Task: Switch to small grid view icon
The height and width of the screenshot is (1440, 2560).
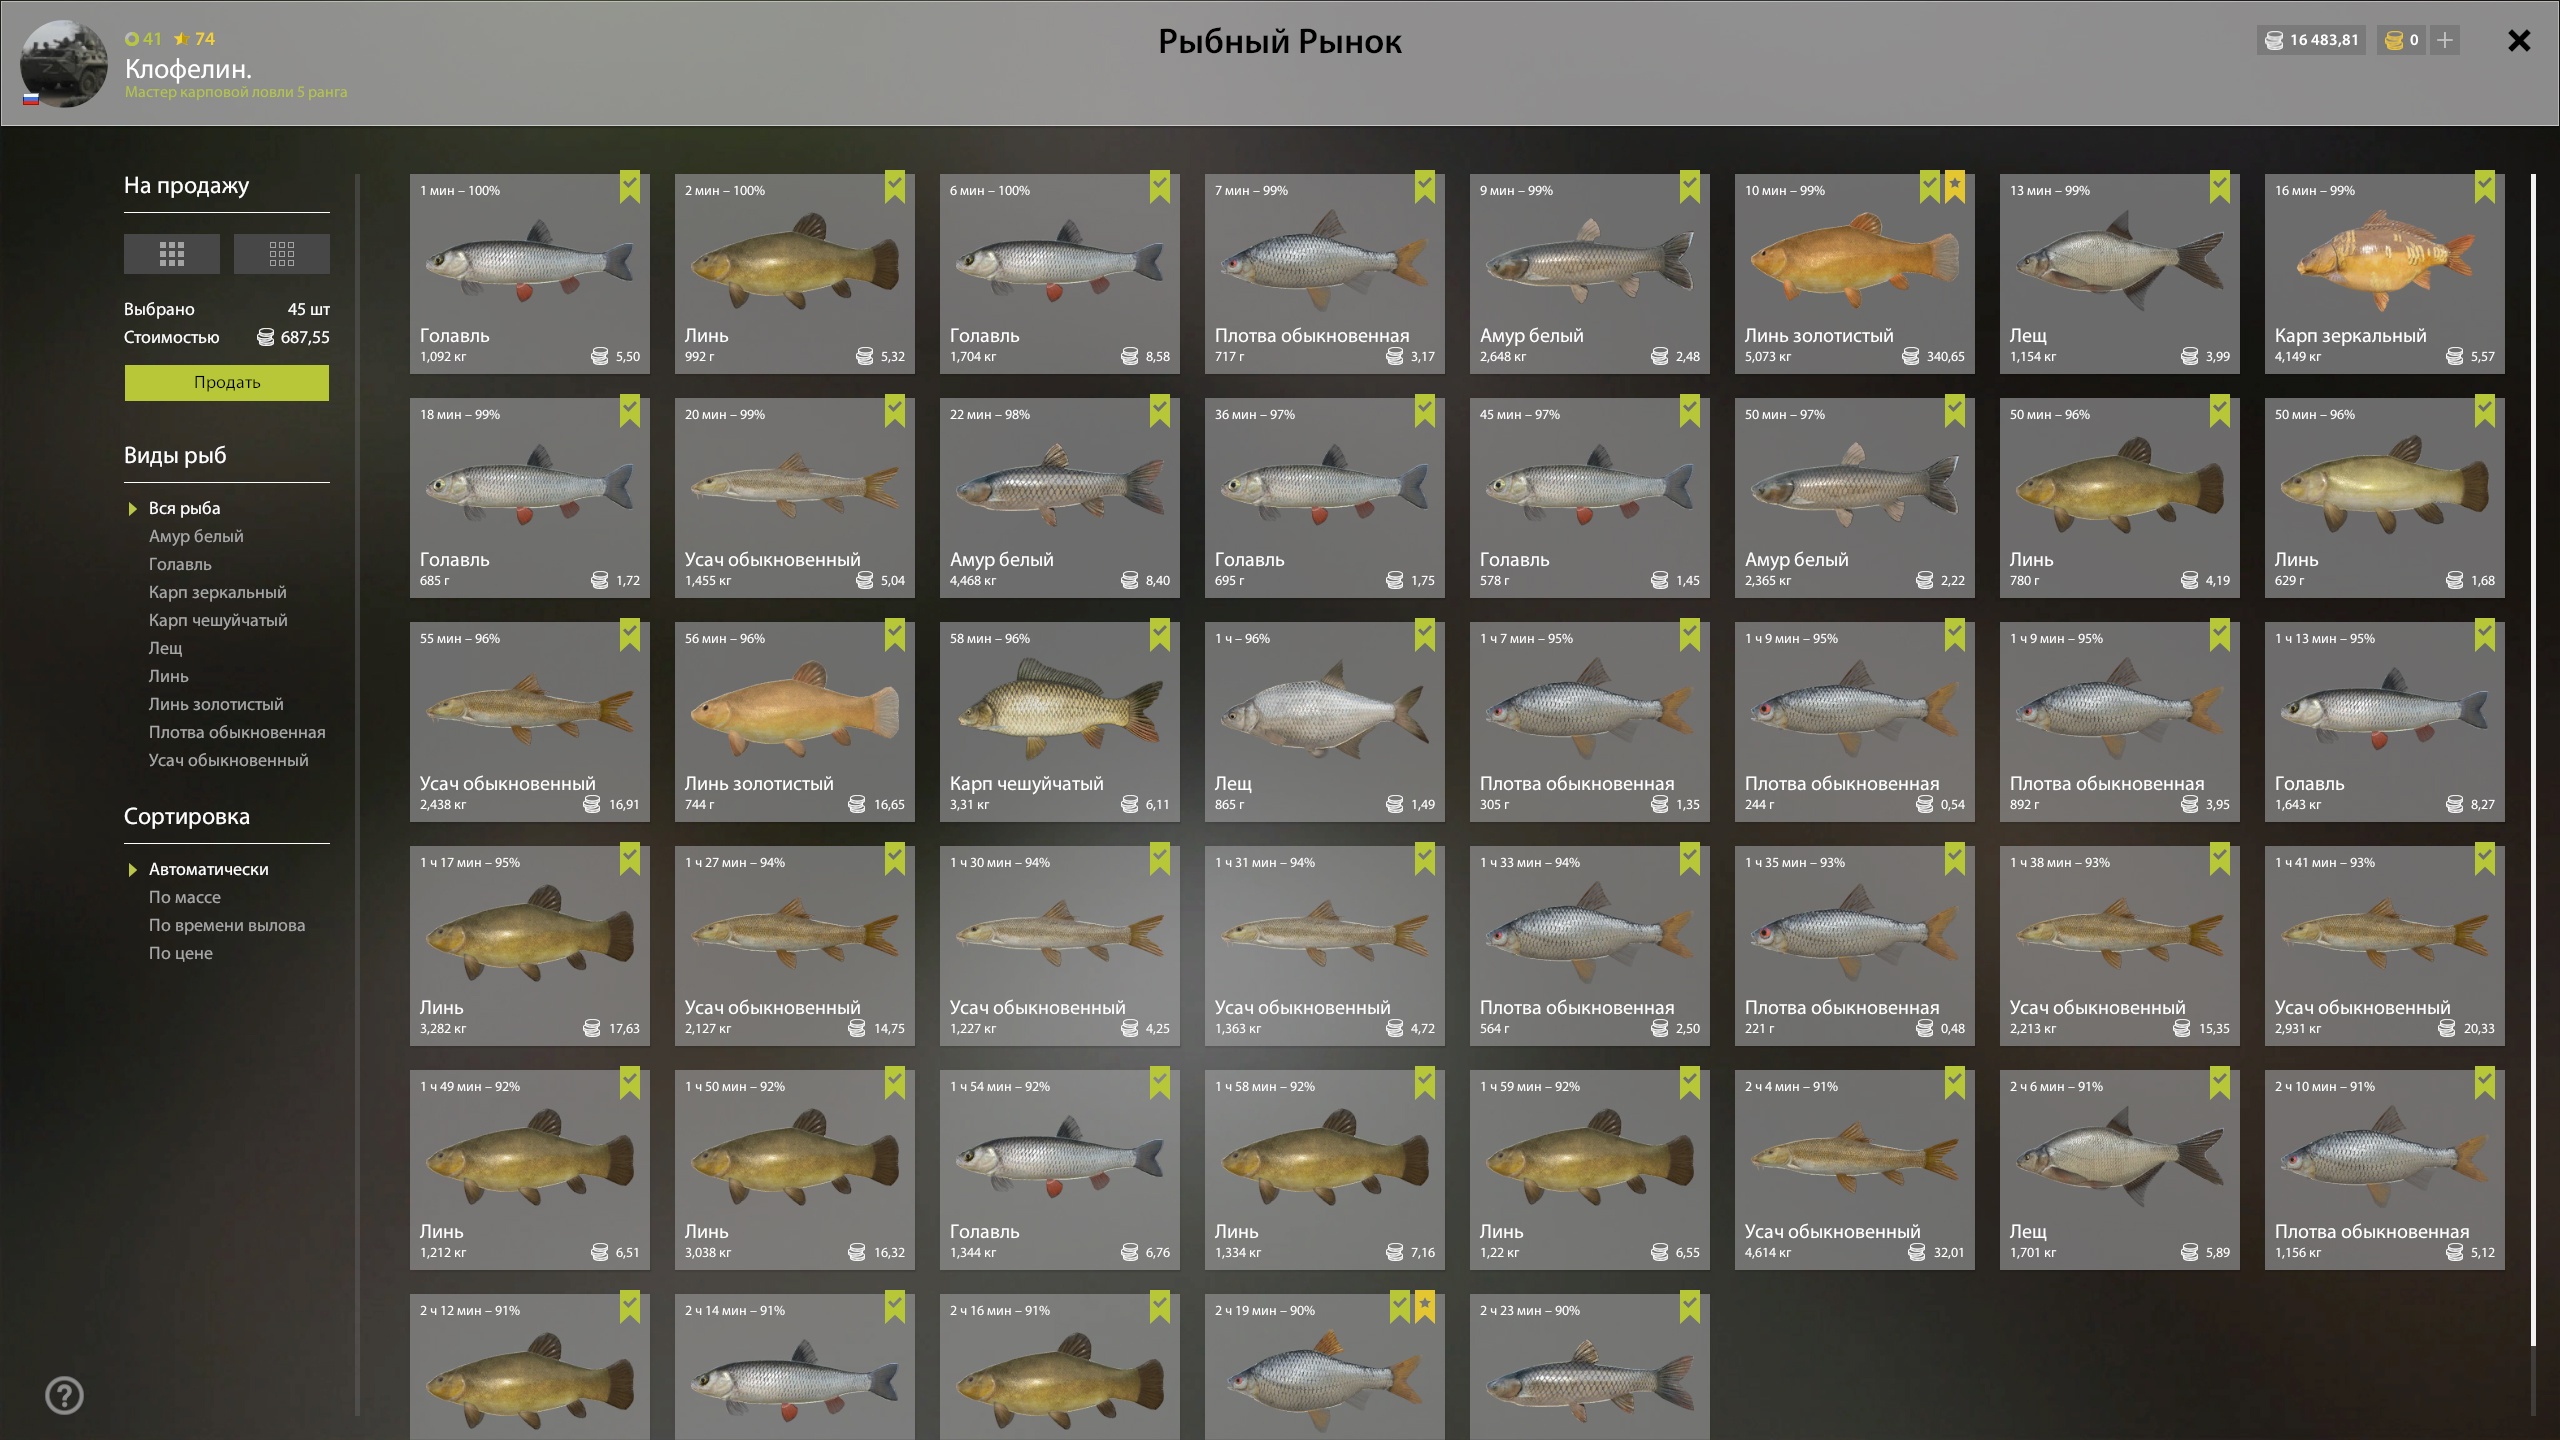Action: (281, 254)
